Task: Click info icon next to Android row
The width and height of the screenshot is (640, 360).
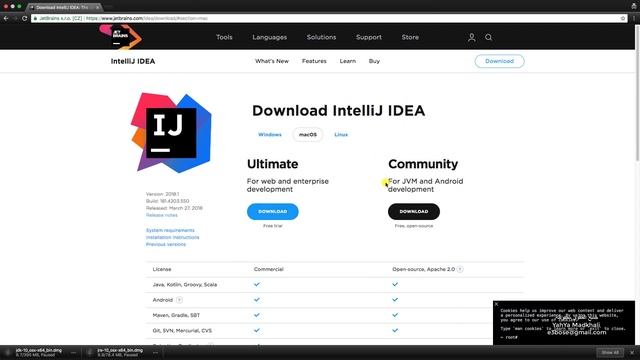Action: pos(179,300)
